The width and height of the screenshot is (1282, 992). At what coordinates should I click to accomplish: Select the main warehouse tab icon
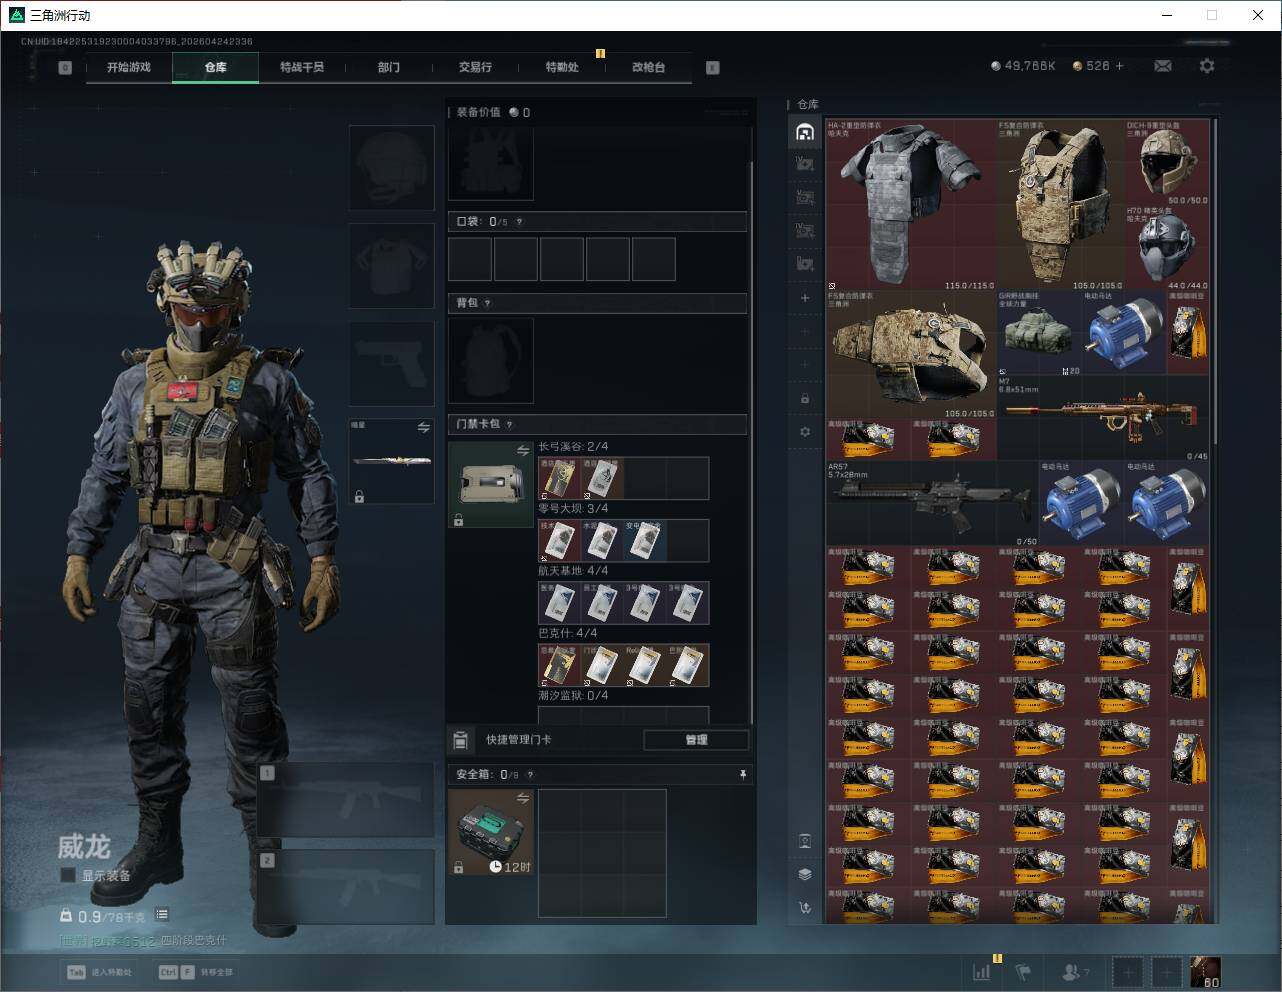point(805,132)
